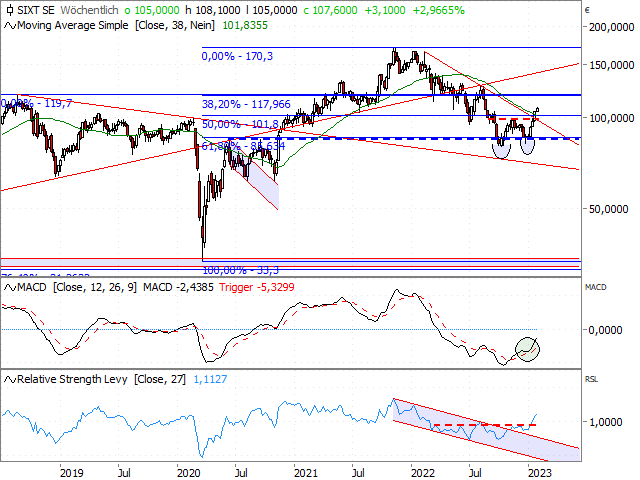Click the Jul marker after 2019
The width and height of the screenshot is (640, 480).
pyautogui.click(x=124, y=473)
